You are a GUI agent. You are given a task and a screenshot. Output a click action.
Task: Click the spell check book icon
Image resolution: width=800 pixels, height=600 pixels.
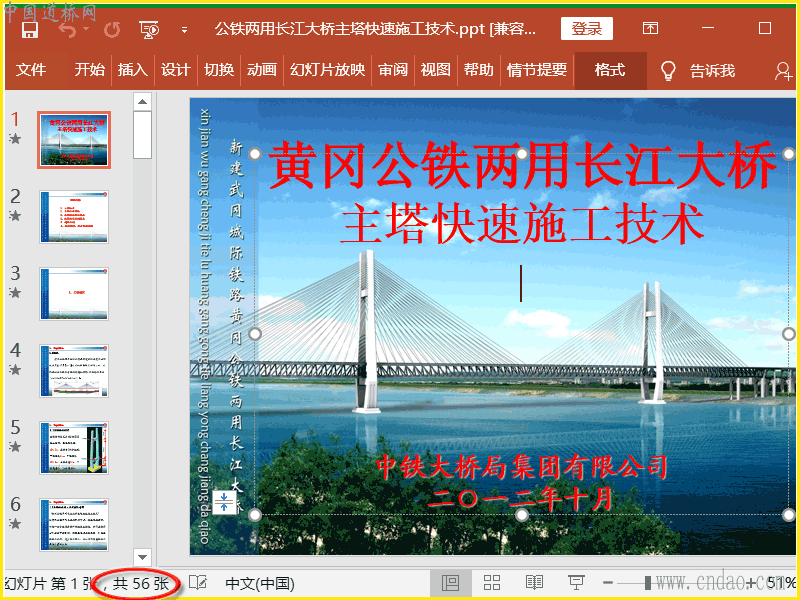(x=197, y=583)
